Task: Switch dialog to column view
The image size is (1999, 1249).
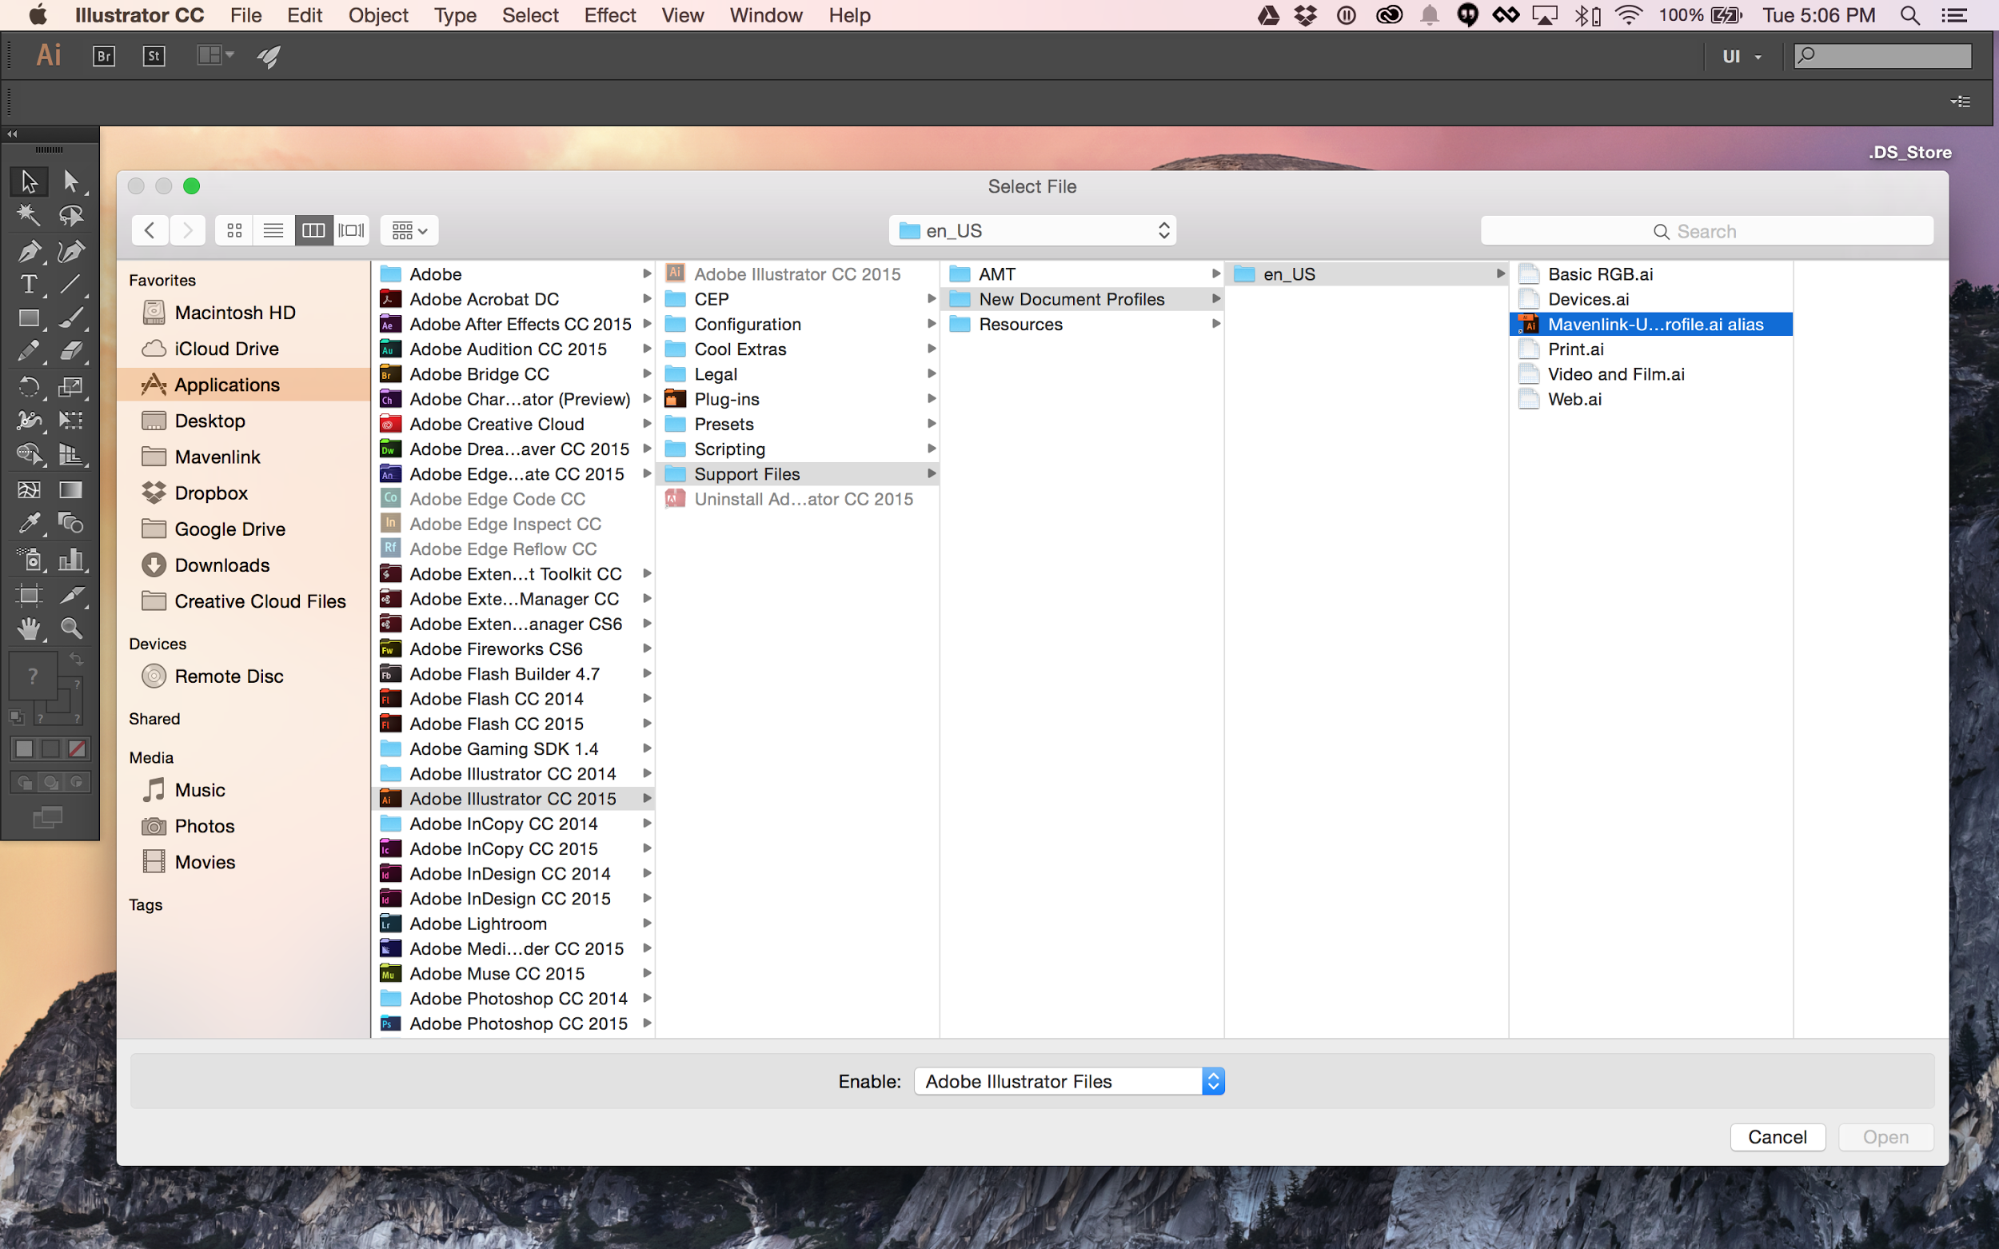Action: pyautogui.click(x=313, y=231)
